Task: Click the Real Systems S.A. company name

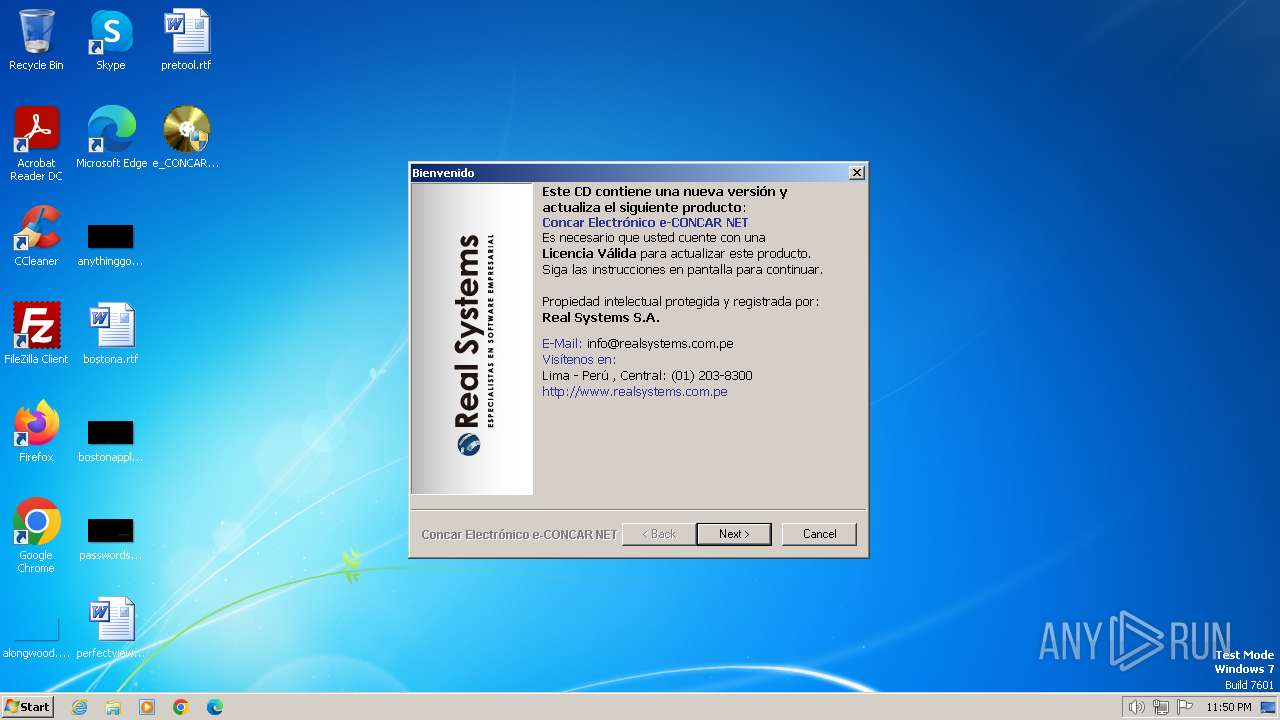Action: pyautogui.click(x=601, y=318)
